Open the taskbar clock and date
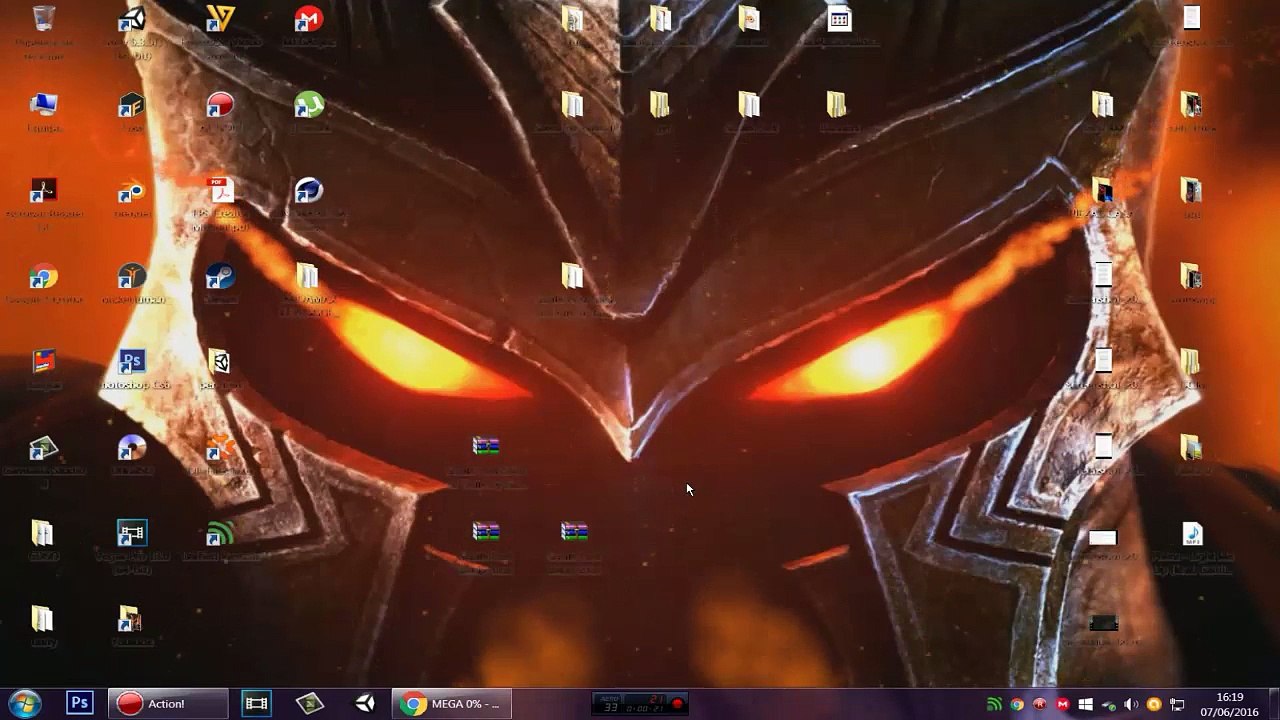Viewport: 1280px width, 720px height. click(x=1230, y=704)
